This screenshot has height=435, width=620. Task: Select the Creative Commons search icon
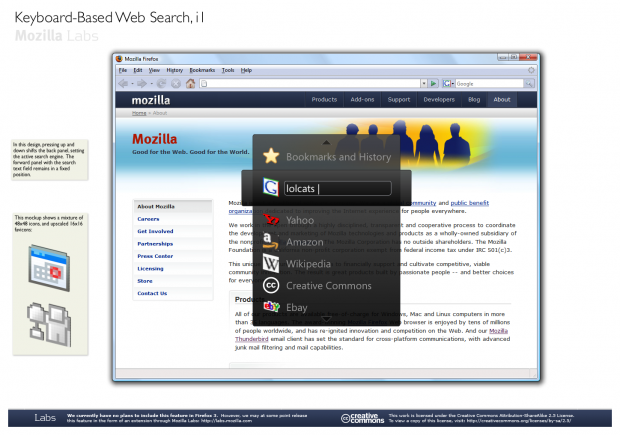270,286
